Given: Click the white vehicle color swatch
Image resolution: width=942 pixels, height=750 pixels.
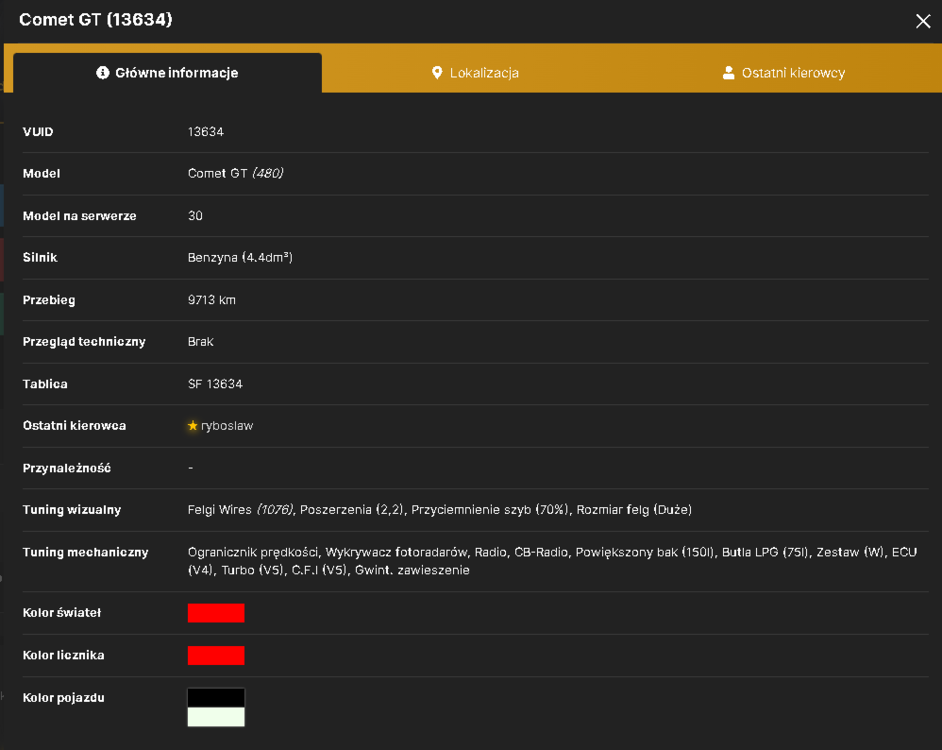Looking at the screenshot, I should tap(216, 717).
